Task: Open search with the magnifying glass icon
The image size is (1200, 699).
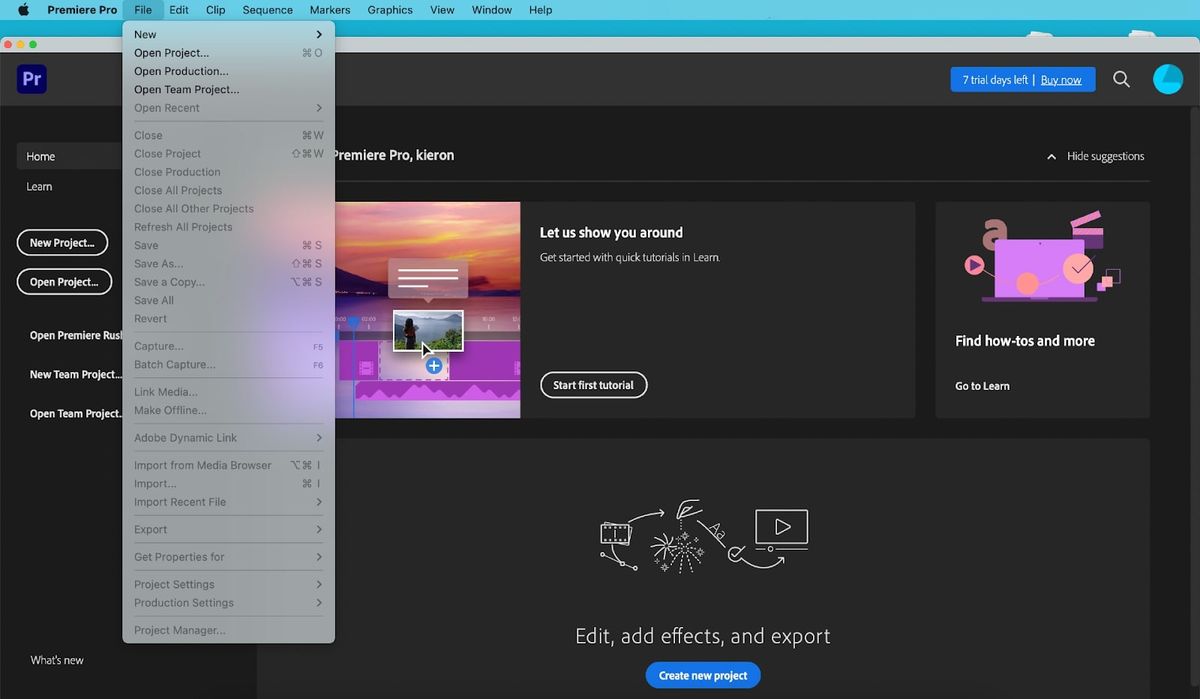Action: coord(1121,78)
